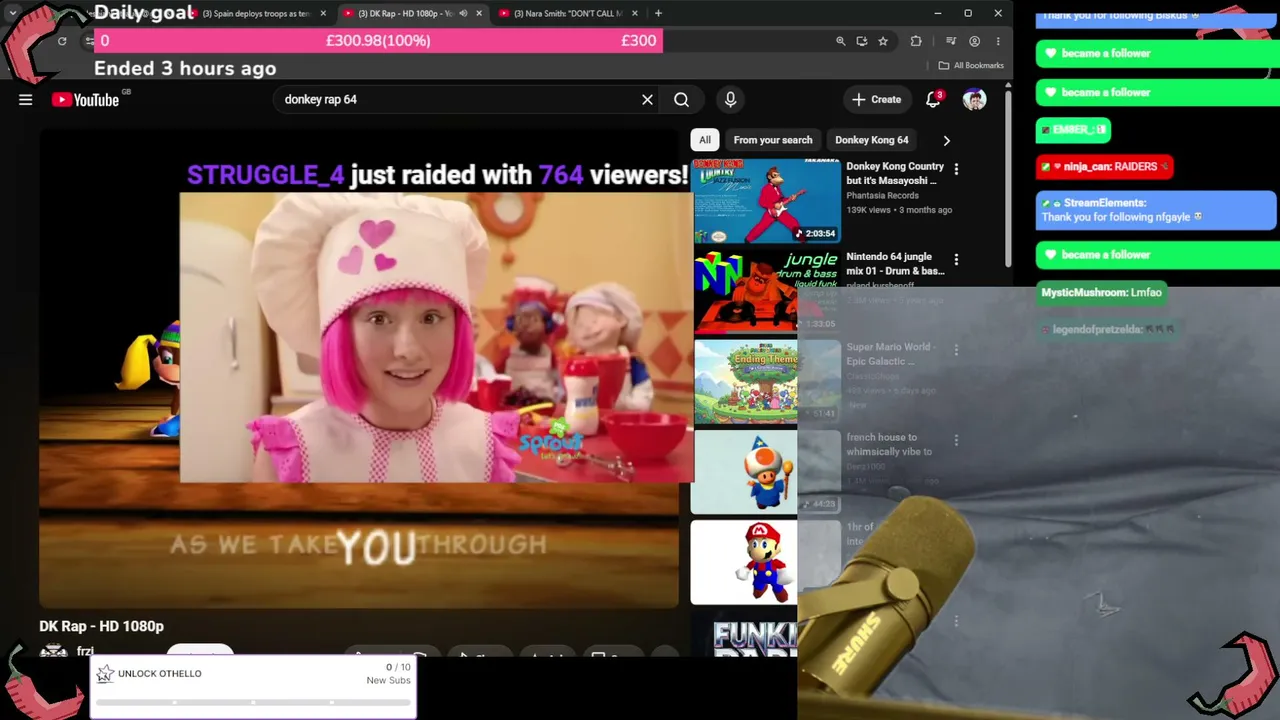Viewport: 1280px width, 720px height.
Task: Click the MysticMushroom: Lmfao chat message
Action: coord(1101,293)
